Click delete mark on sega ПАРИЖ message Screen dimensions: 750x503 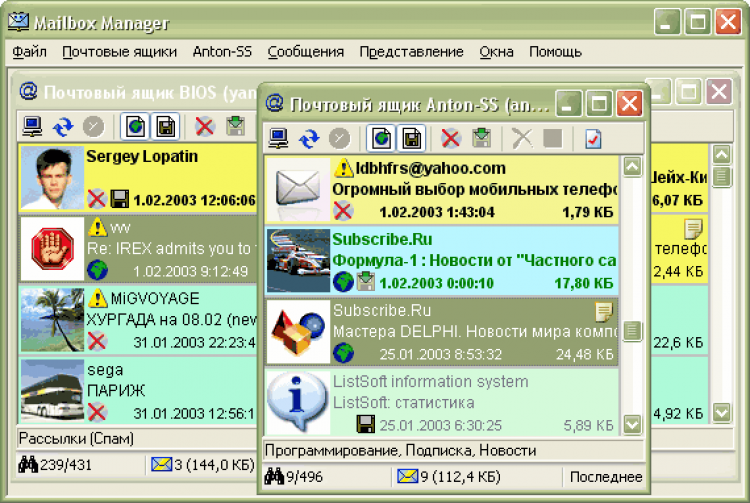[97, 412]
